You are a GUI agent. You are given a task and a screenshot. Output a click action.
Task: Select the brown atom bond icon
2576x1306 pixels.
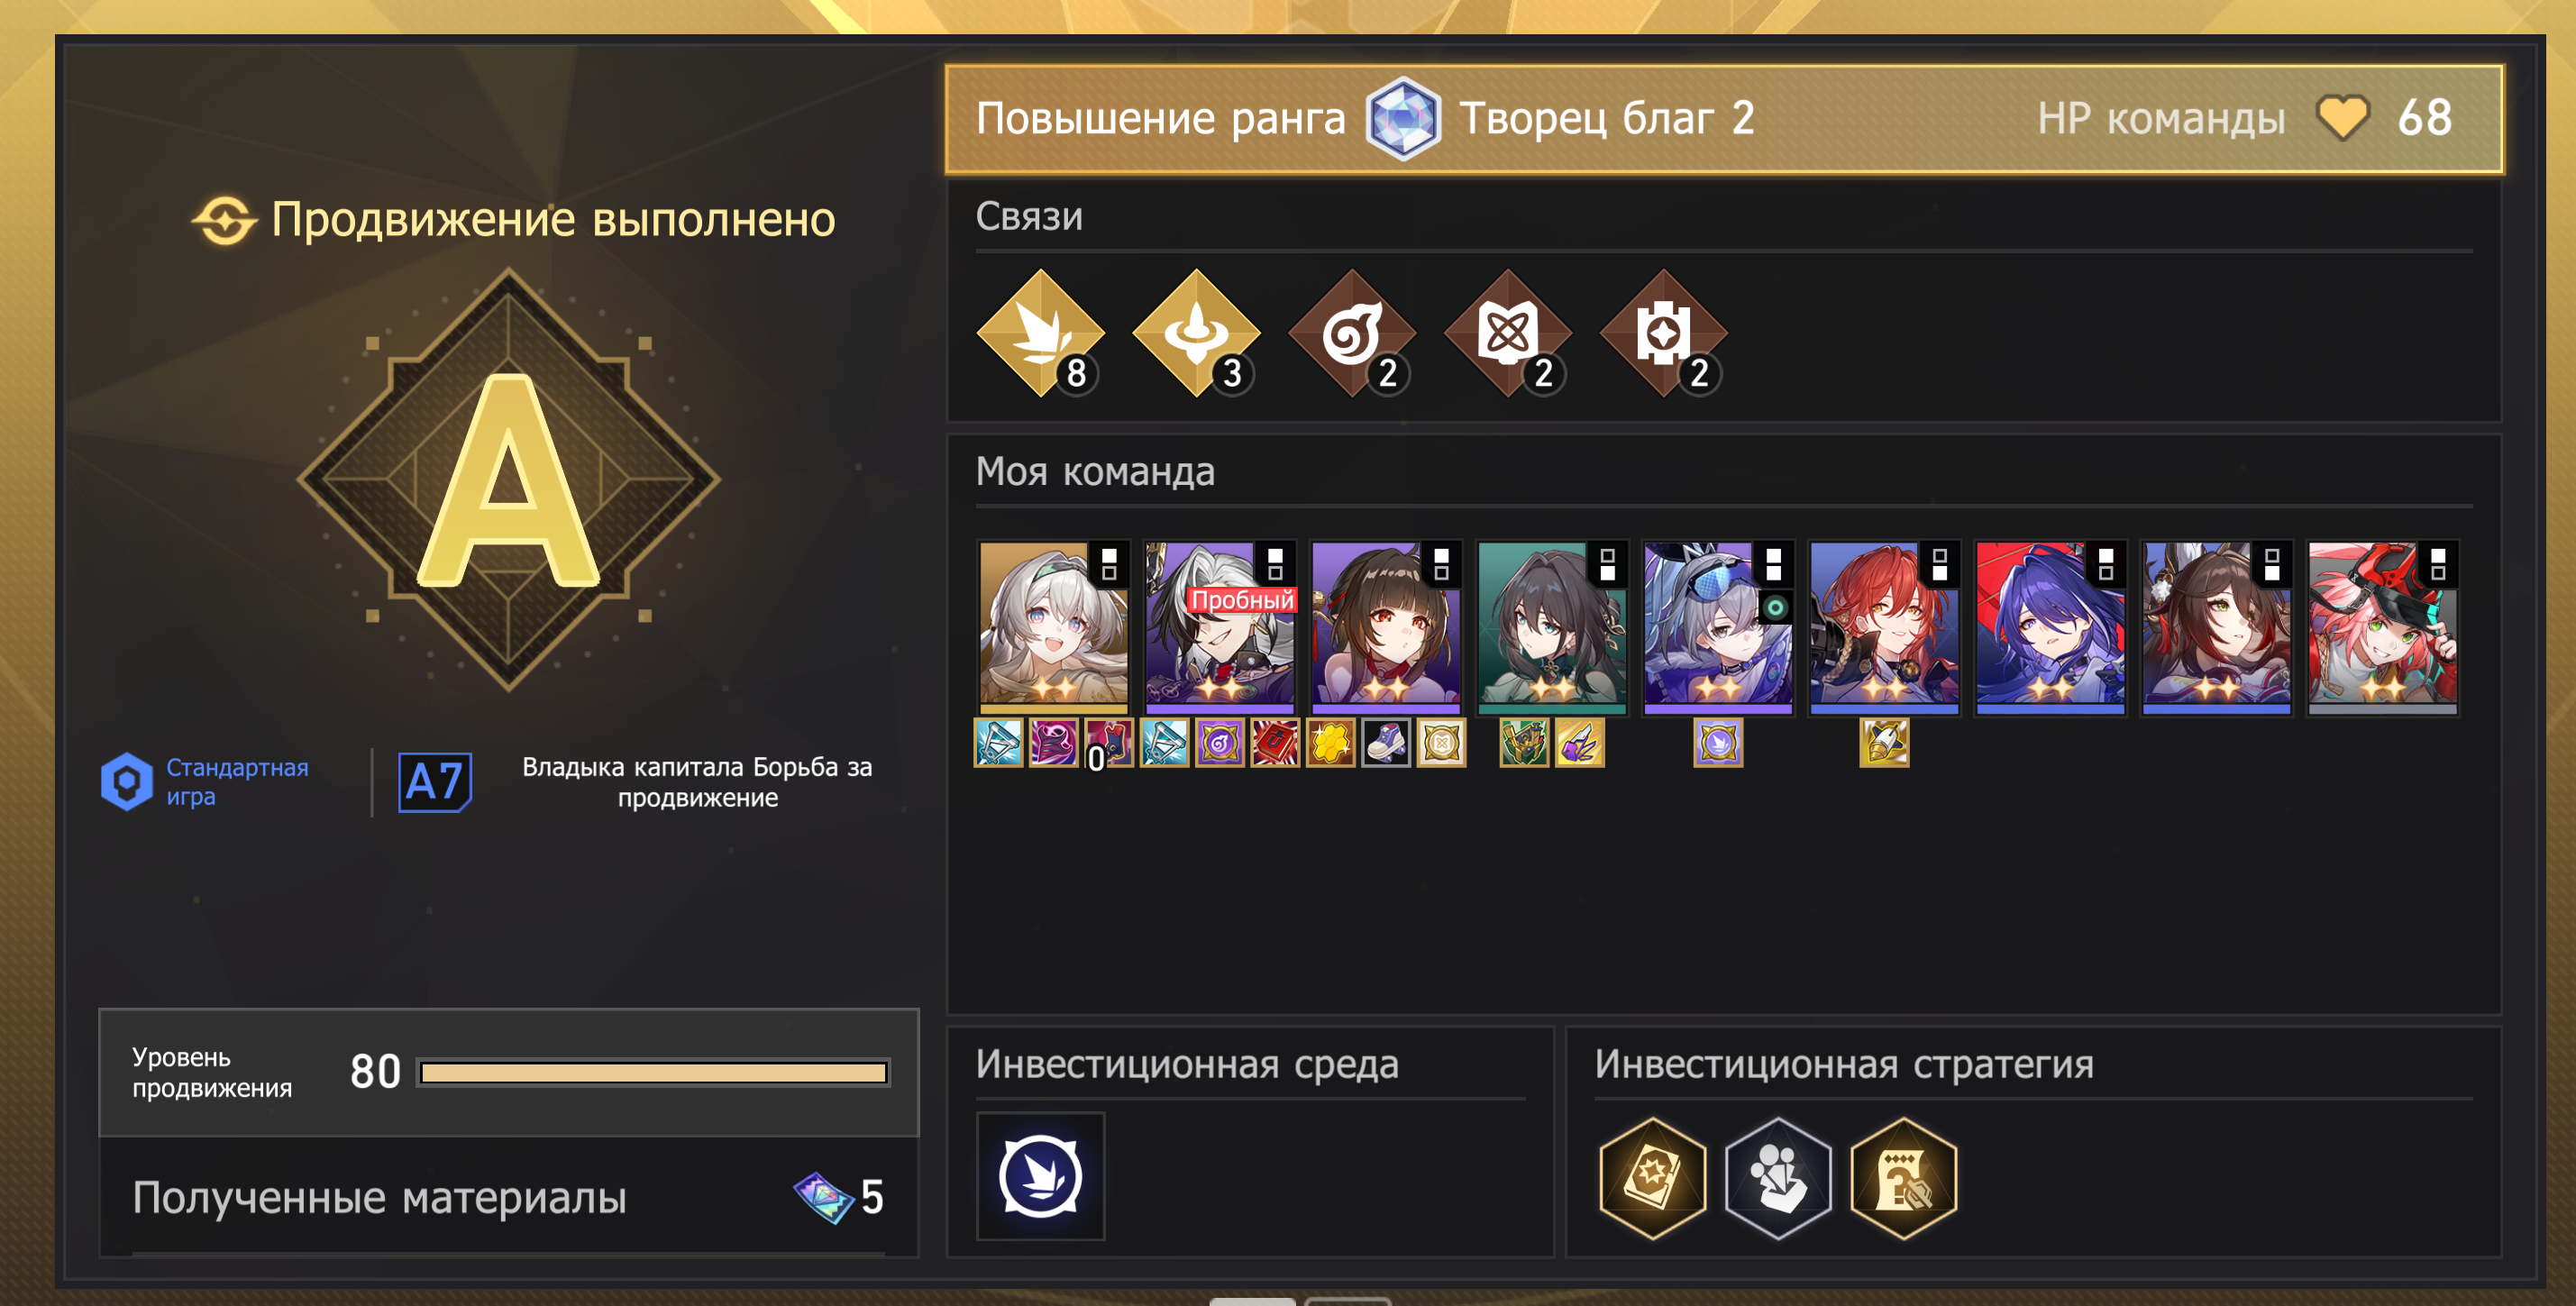coord(1508,333)
